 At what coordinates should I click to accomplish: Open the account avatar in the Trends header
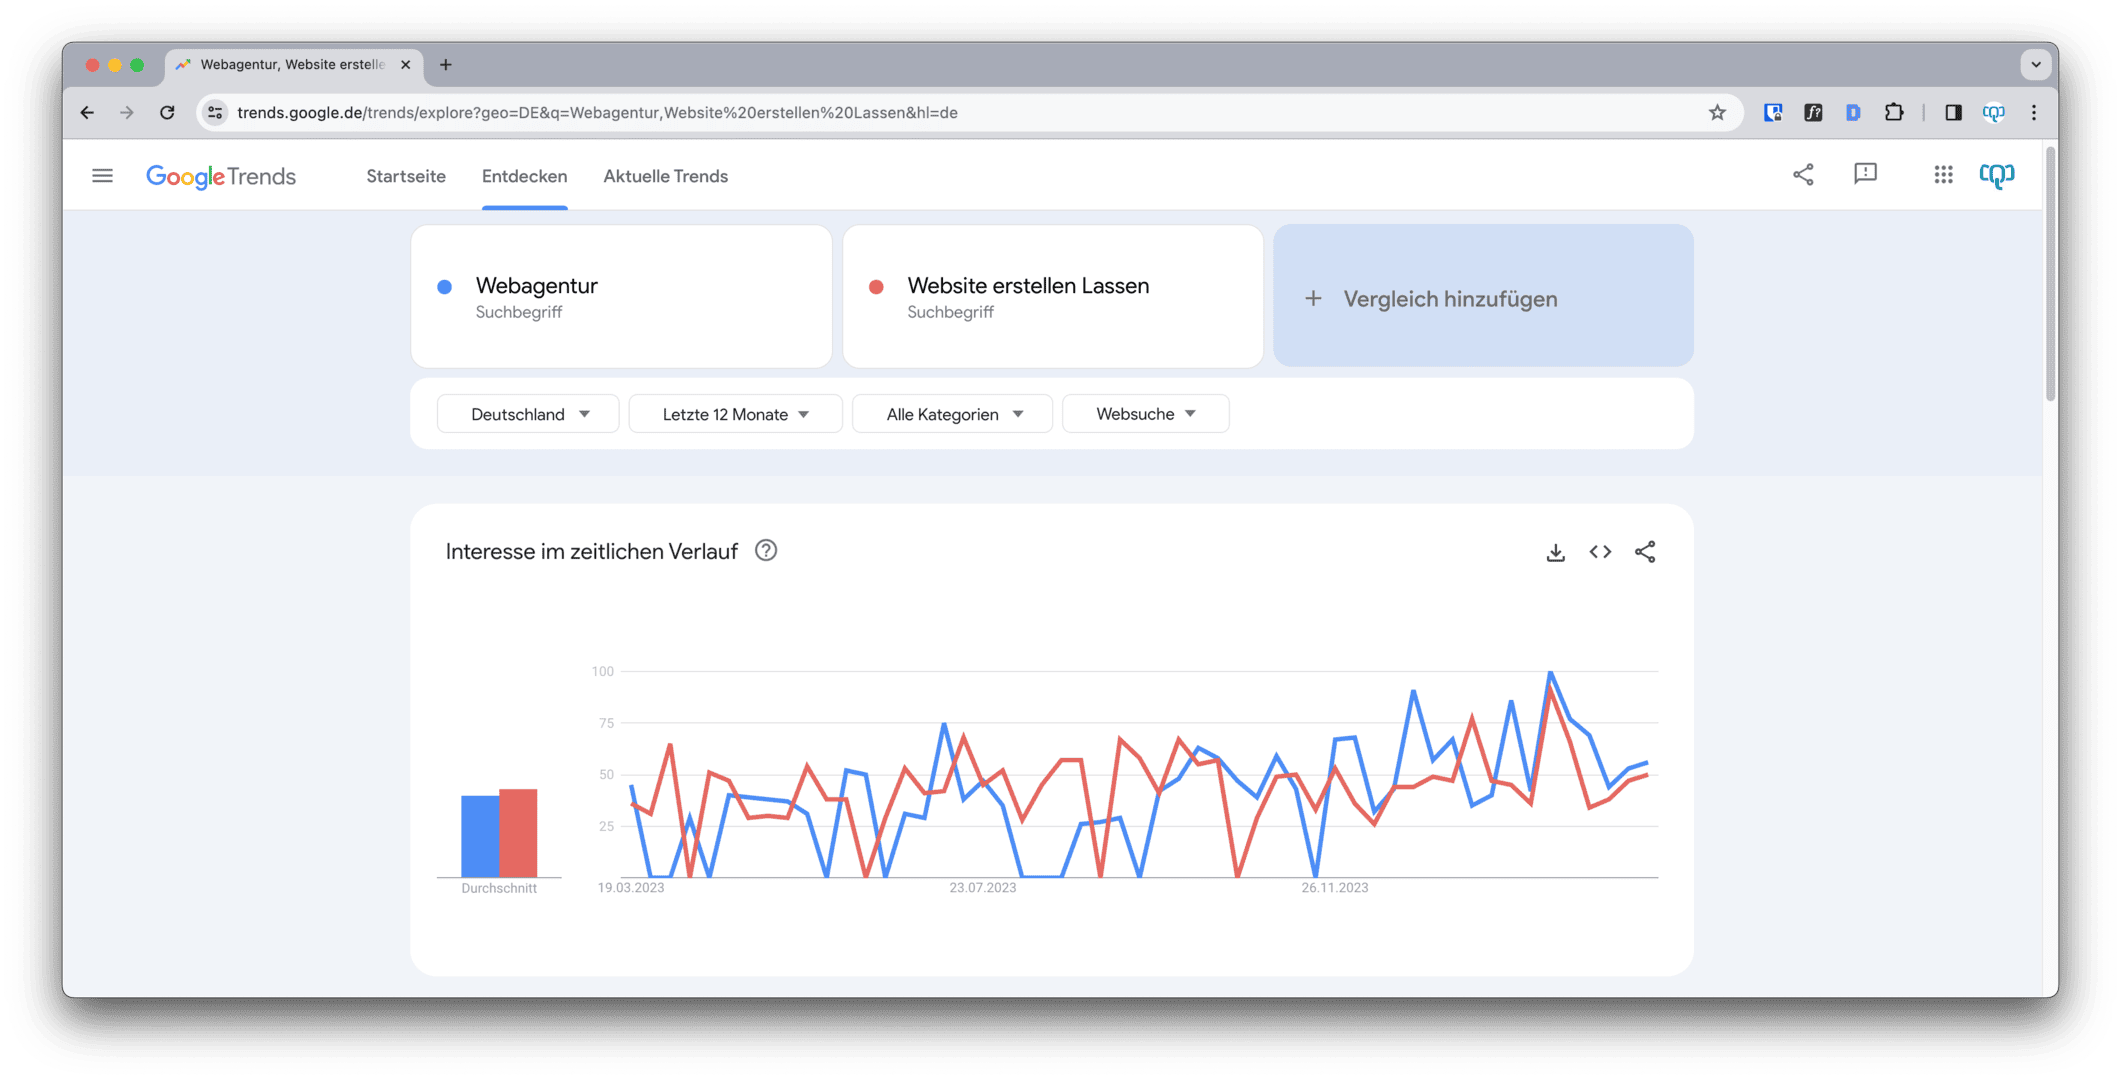click(x=1997, y=175)
